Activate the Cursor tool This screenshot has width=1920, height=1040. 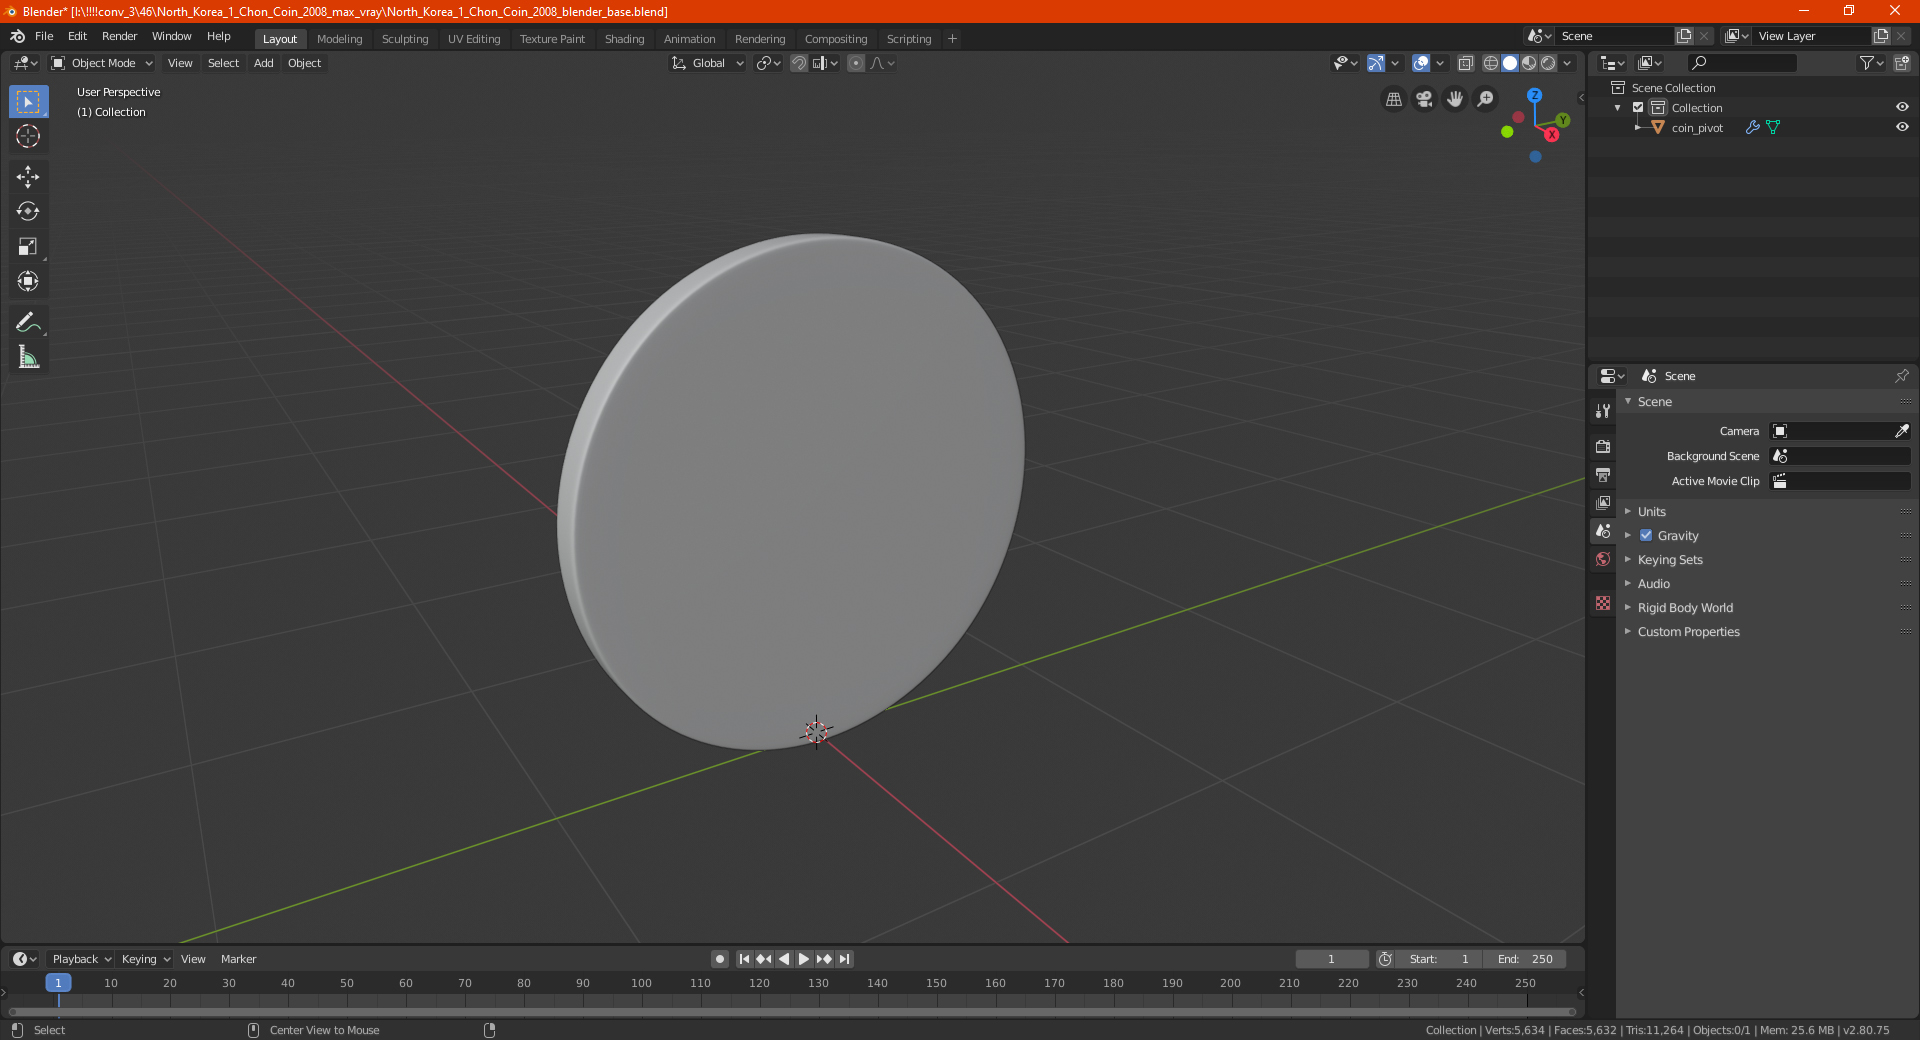28,137
